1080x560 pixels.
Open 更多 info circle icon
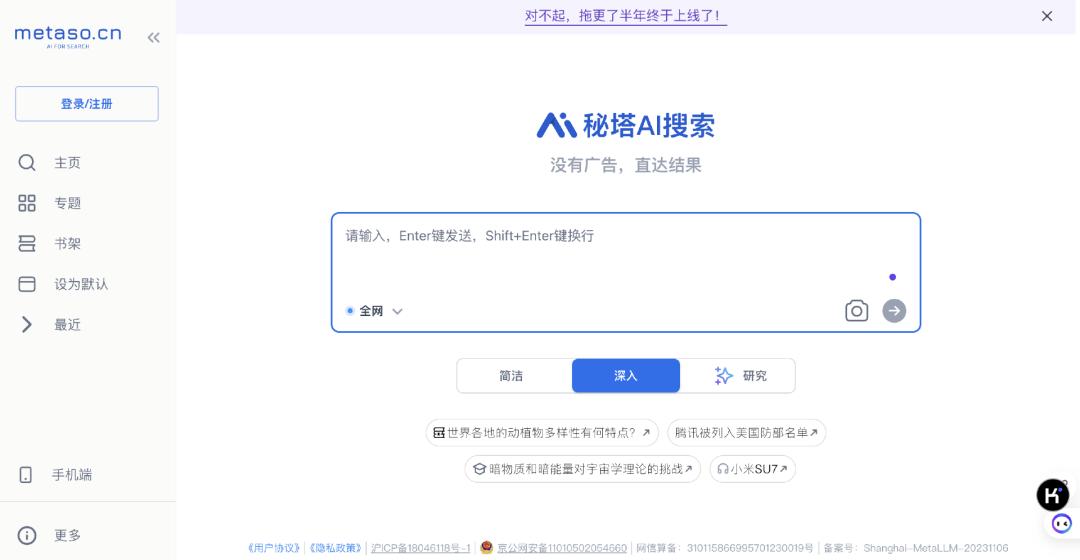coord(27,535)
